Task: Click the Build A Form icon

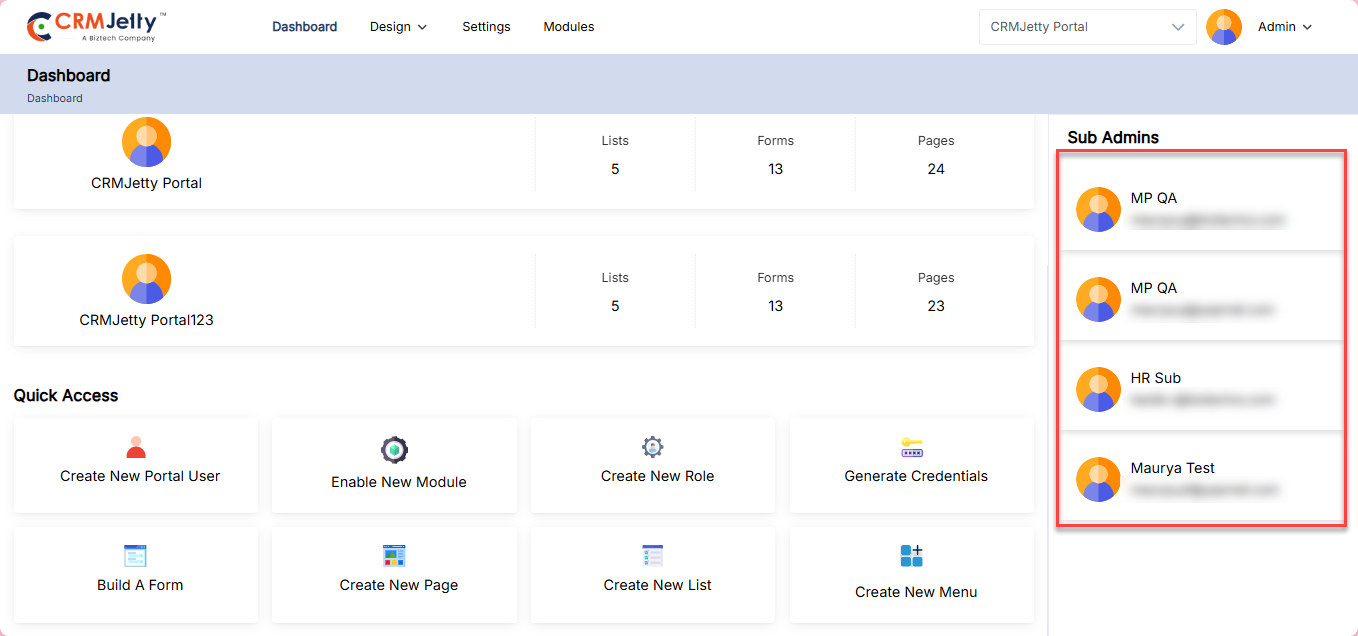Action: coord(135,556)
